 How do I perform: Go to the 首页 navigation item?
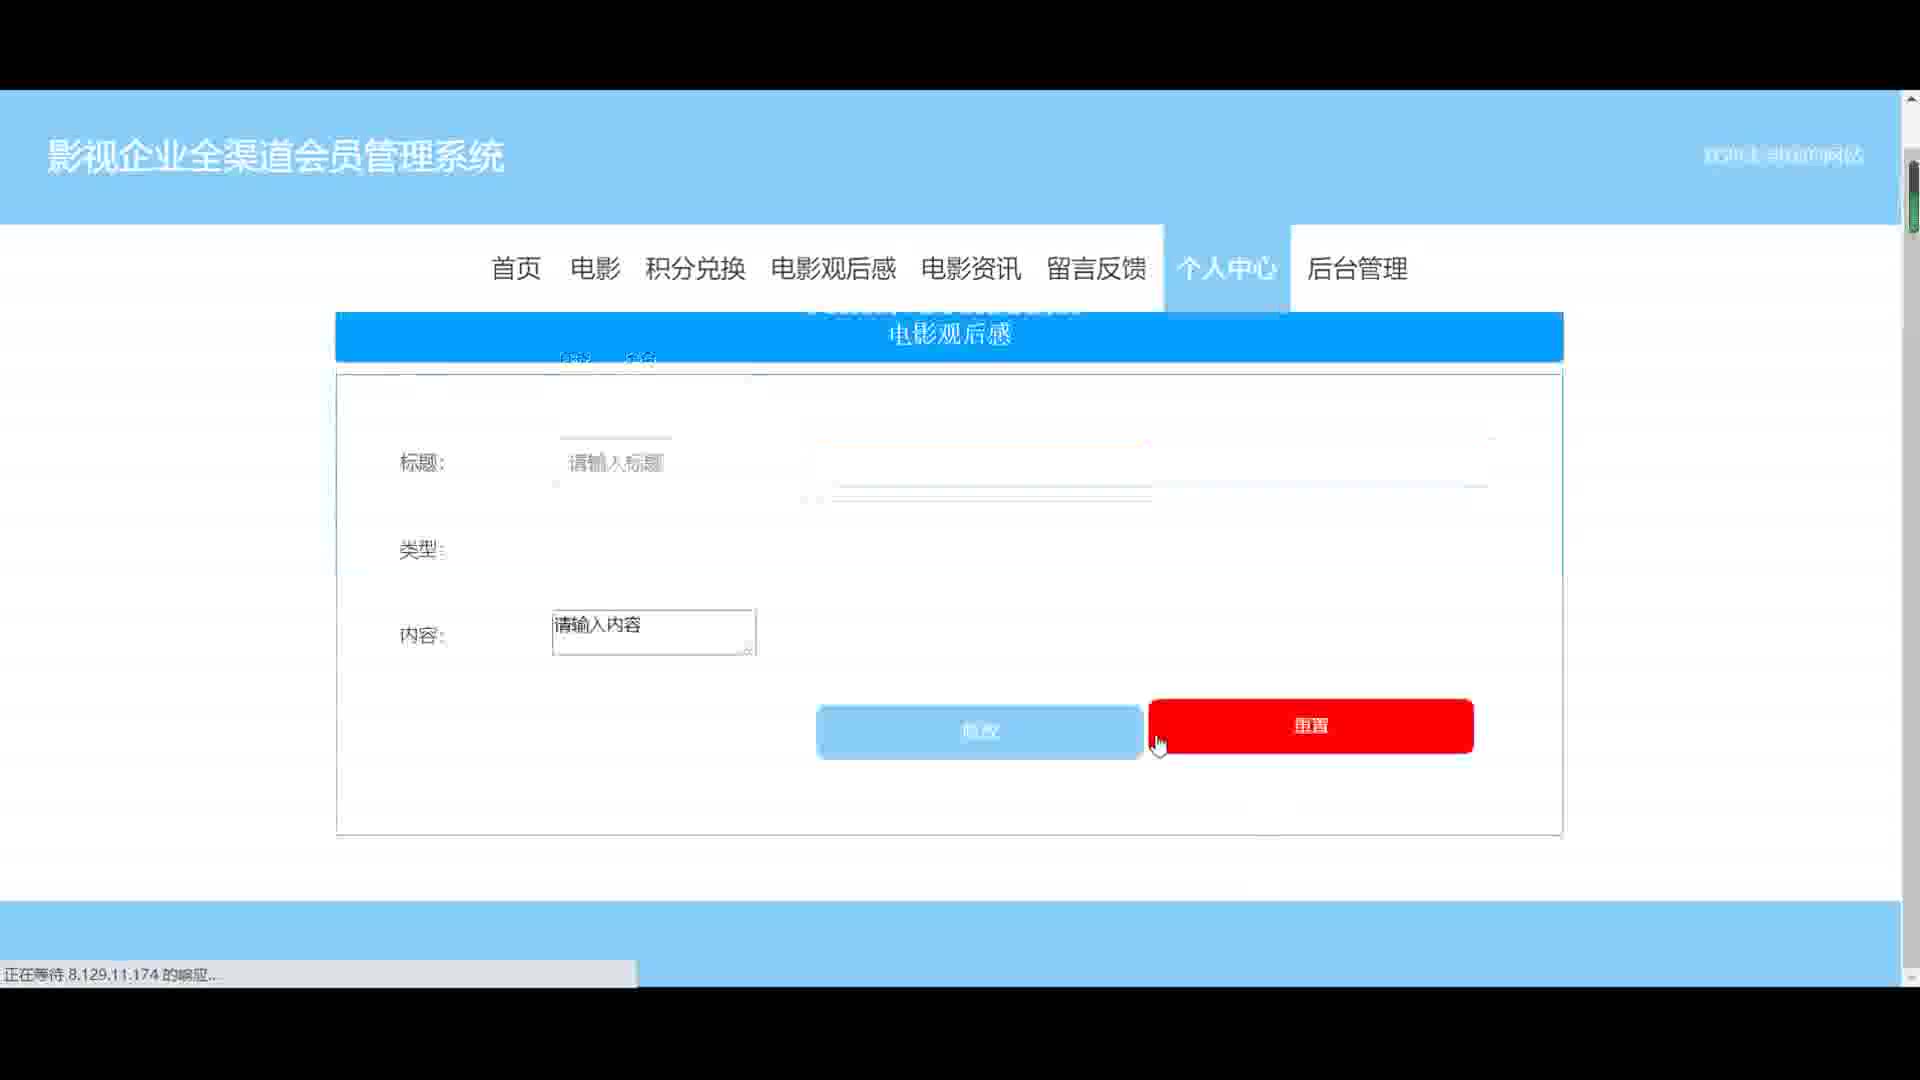[516, 268]
